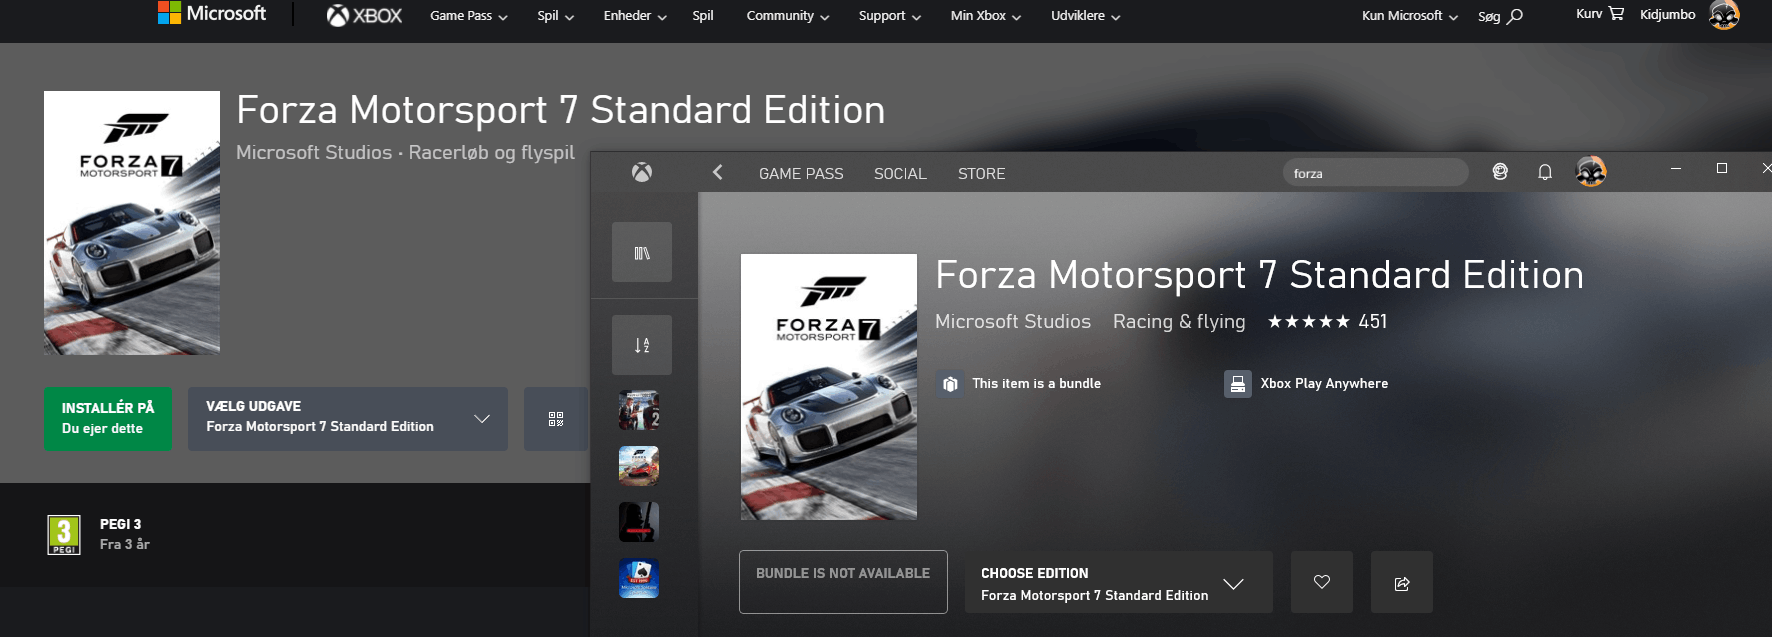Open the Xbox logo link in the website header
The width and height of the screenshot is (1772, 637).
pyautogui.click(x=364, y=15)
